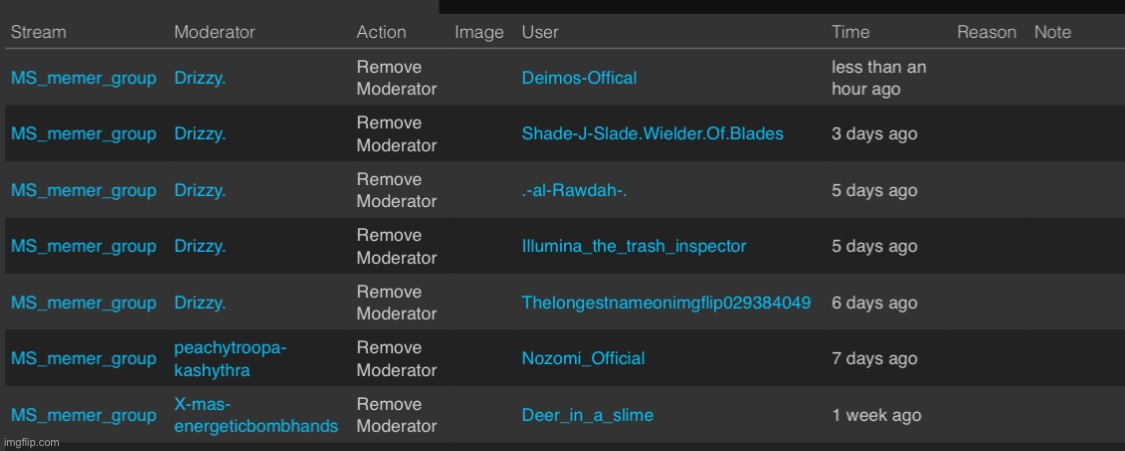Select the Illumina_the_trash_inspector user link
This screenshot has width=1125, height=451.
[634, 246]
